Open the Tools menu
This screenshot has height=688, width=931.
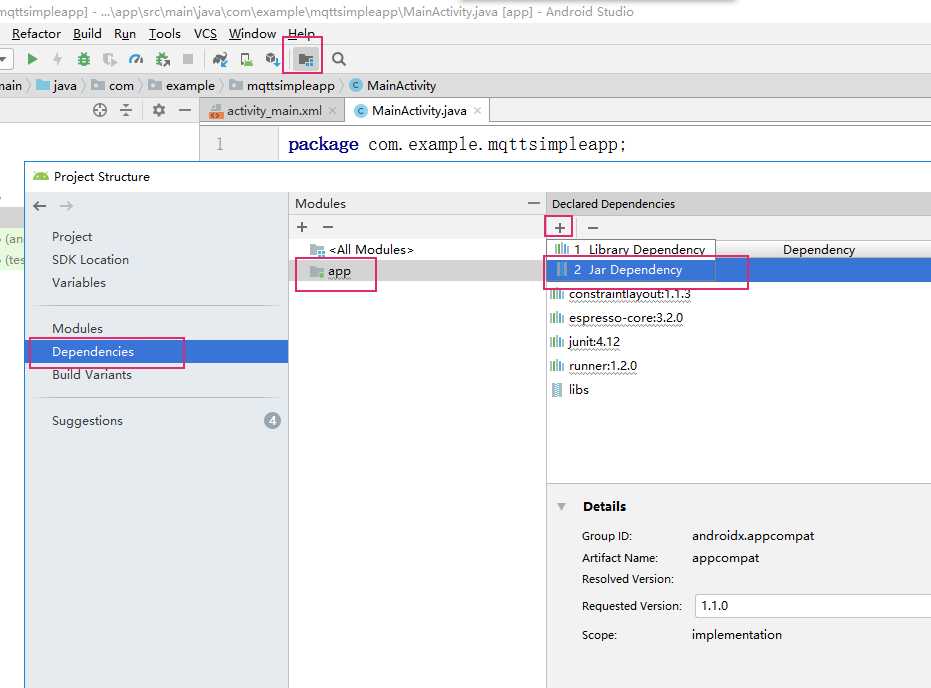click(164, 34)
